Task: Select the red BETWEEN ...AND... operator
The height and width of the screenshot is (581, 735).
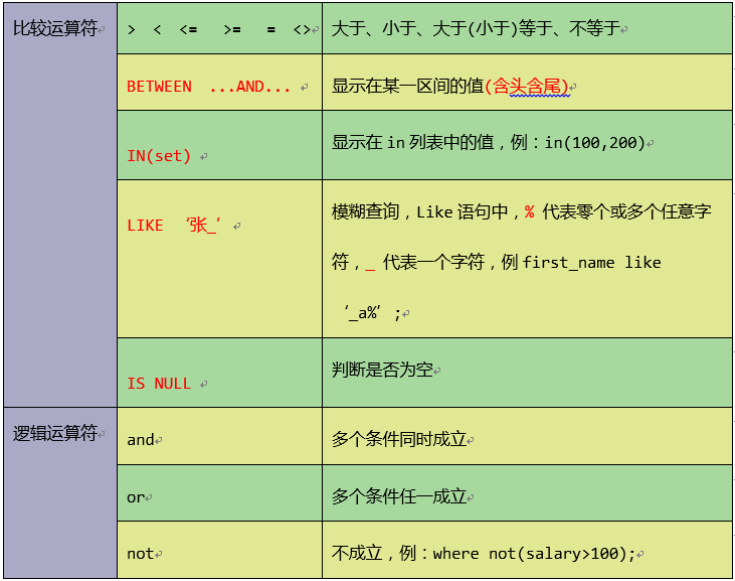Action: point(208,87)
